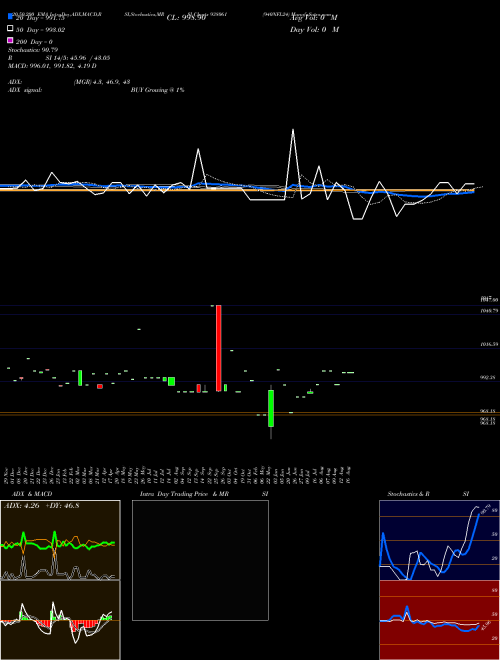The width and height of the screenshot is (500, 660).
Task: Click the magenta 200 Day legend square
Action: click(x=11, y=40)
